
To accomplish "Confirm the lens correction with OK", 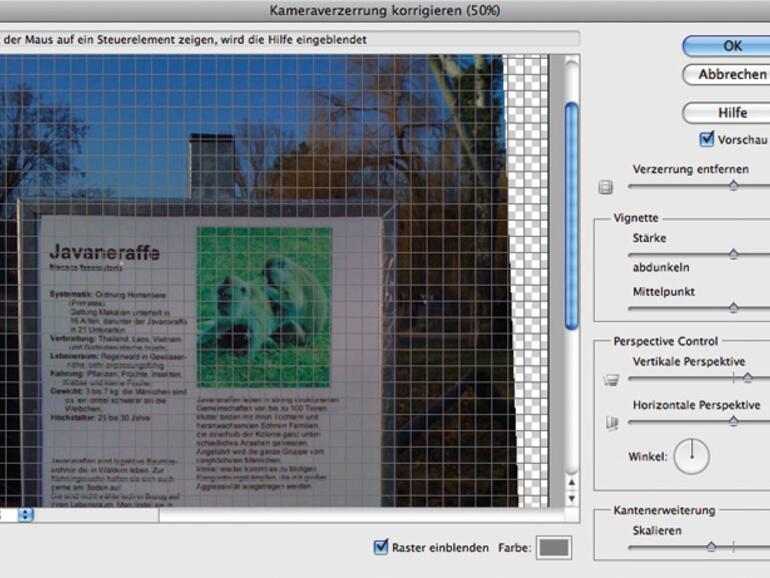I will click(727, 46).
